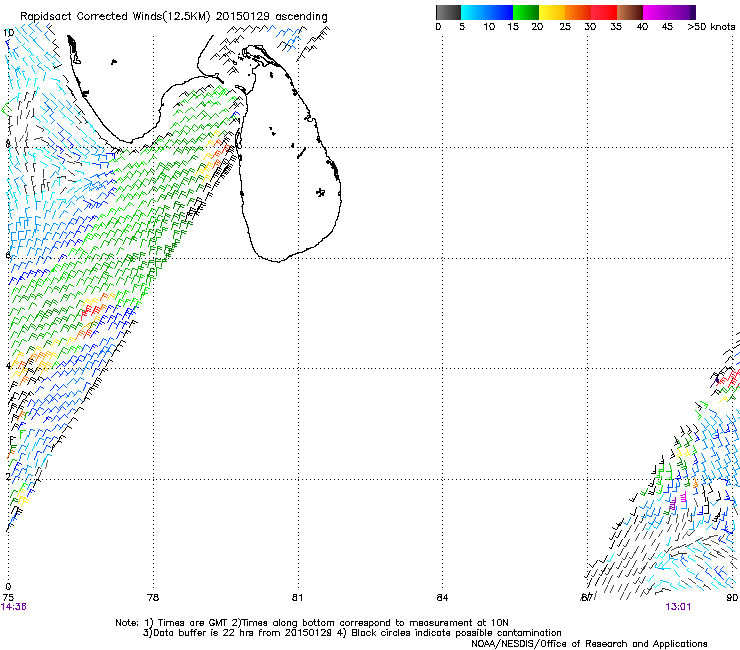Click the chart title "Rapidsact Corrected Winds(12.5KM)"
740x650 pixels.
click(115, 17)
